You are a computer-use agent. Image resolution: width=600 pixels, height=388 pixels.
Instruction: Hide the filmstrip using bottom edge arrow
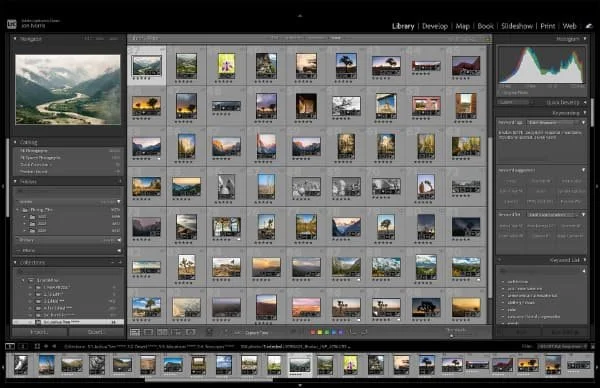pyautogui.click(x=300, y=385)
